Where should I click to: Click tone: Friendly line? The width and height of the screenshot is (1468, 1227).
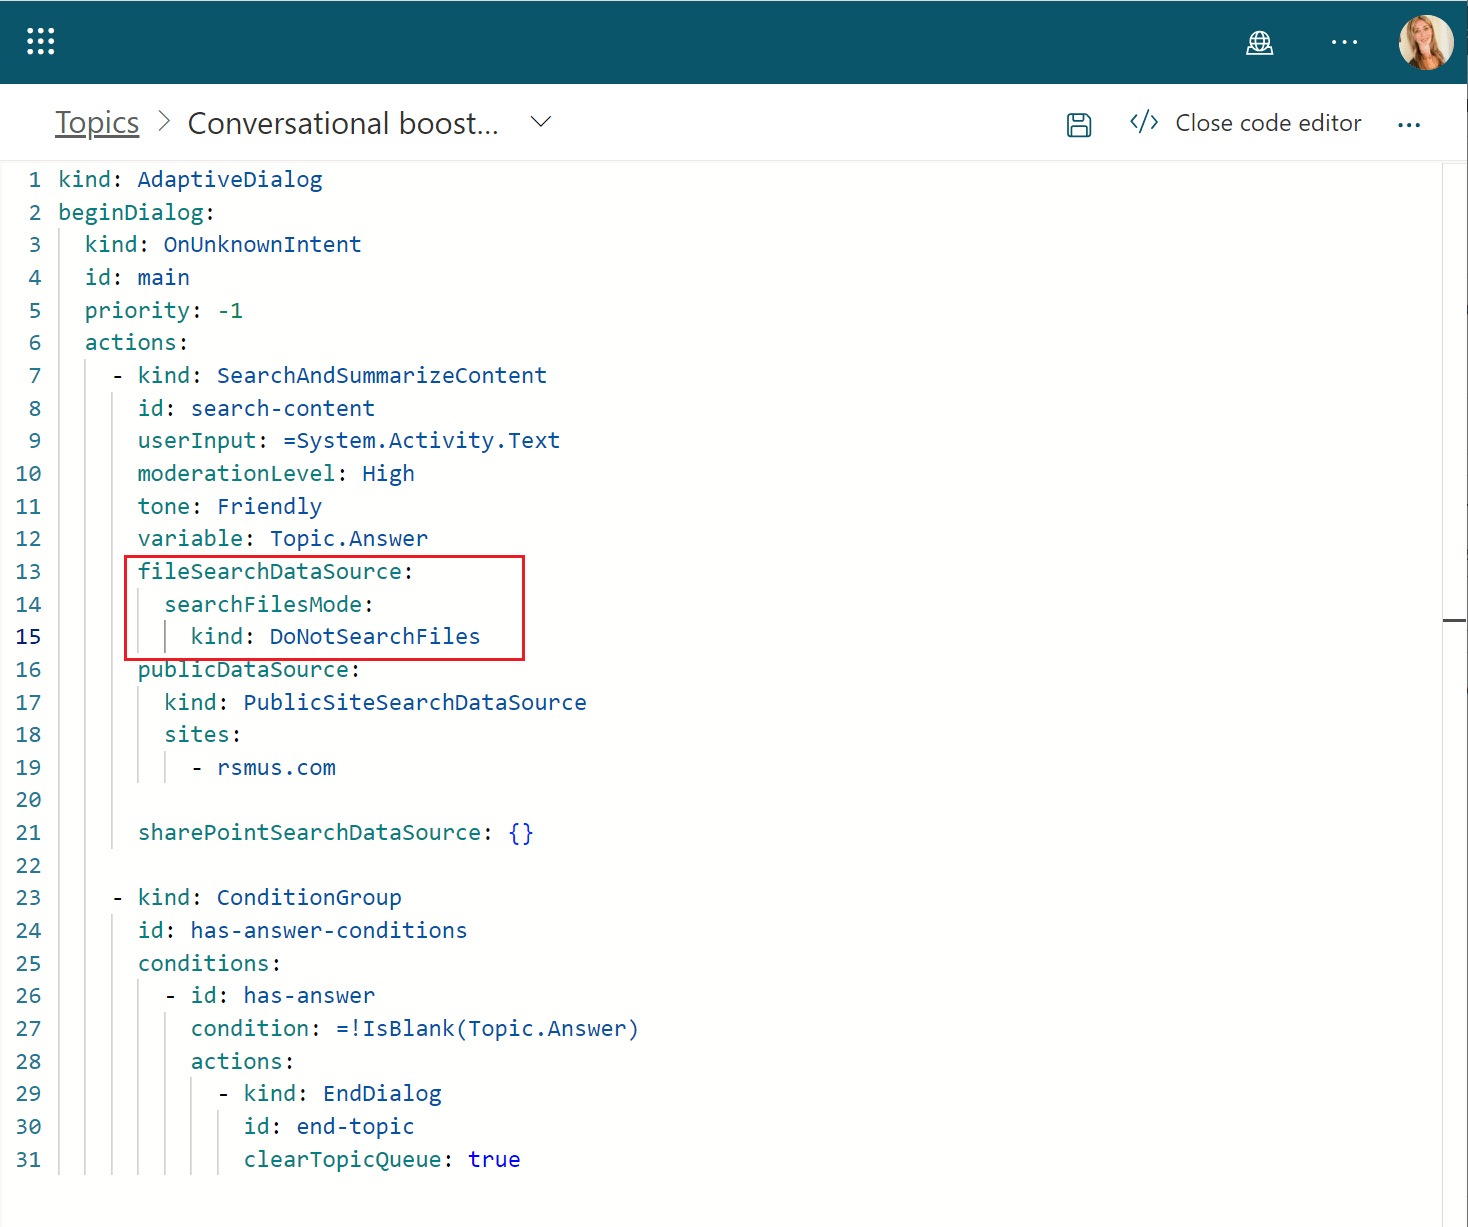(x=230, y=506)
